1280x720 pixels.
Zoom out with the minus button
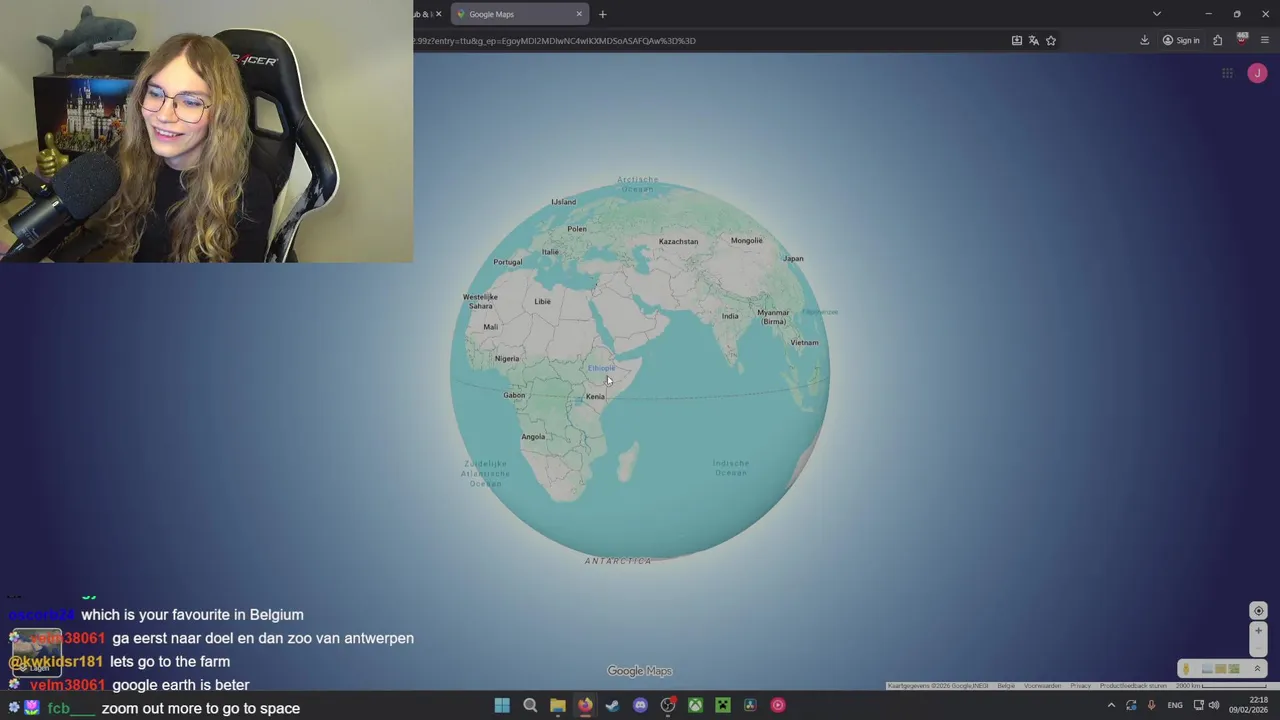tap(1259, 648)
